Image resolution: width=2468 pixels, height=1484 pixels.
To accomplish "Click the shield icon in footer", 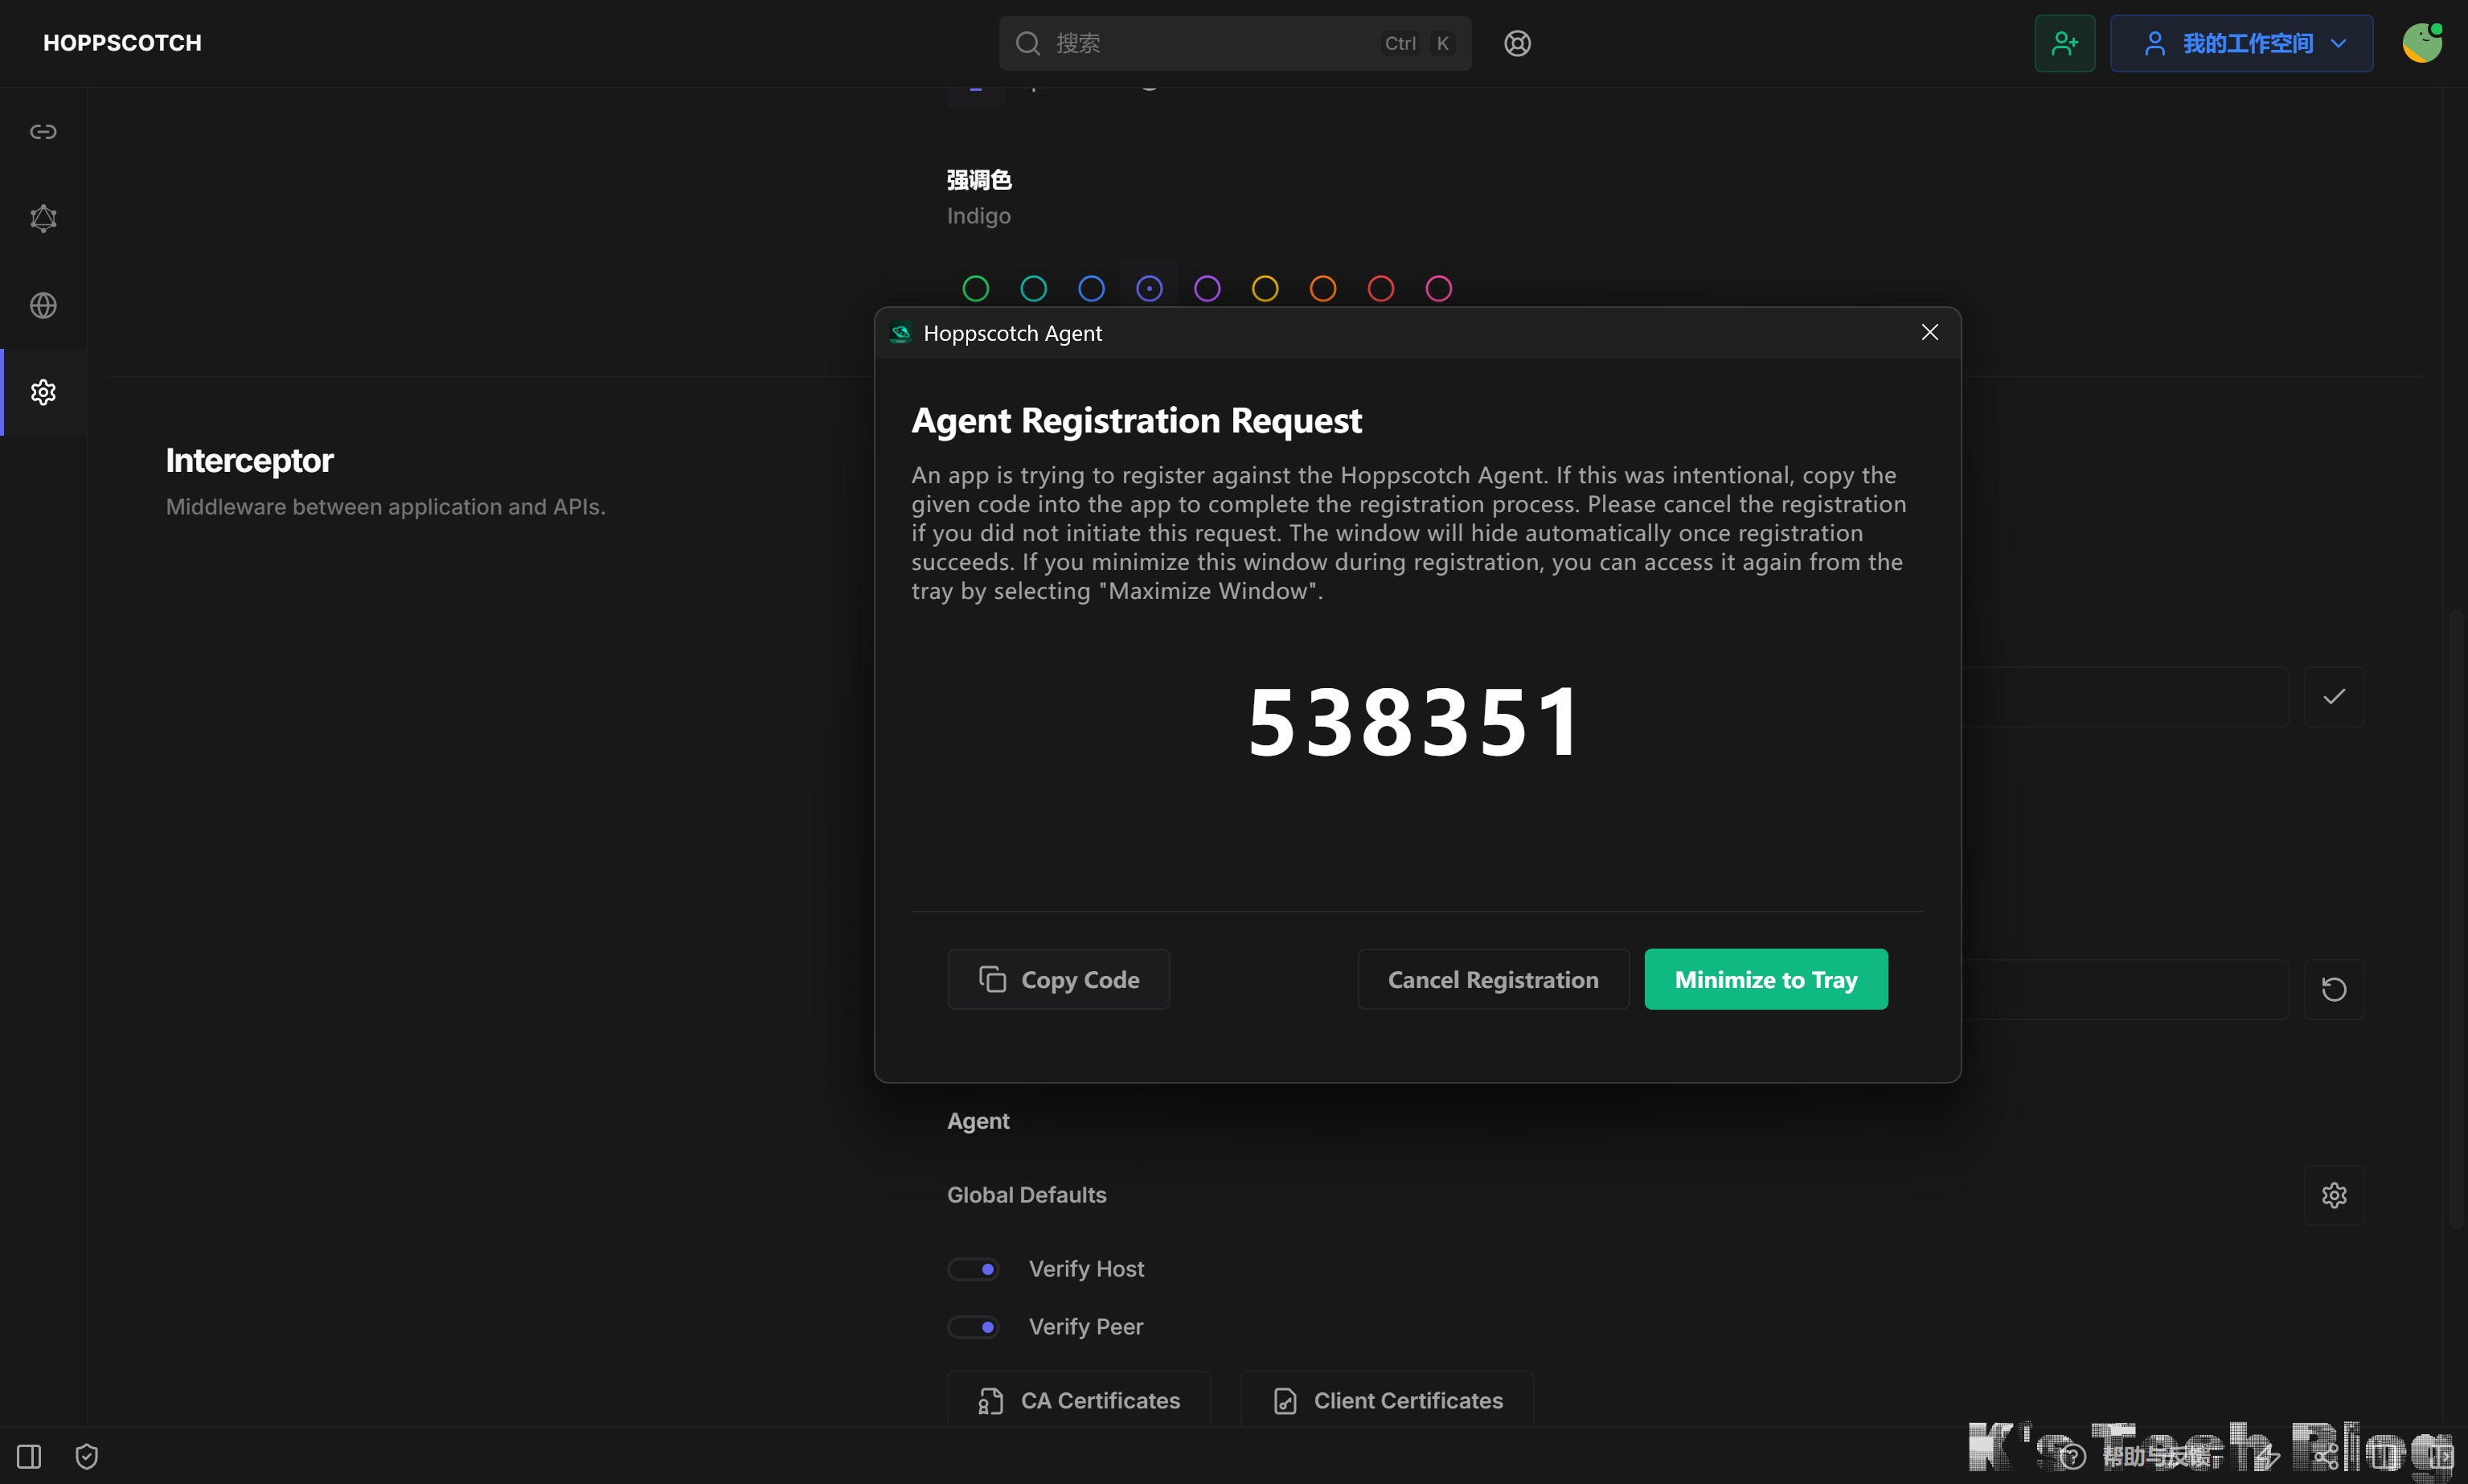I will (x=87, y=1456).
